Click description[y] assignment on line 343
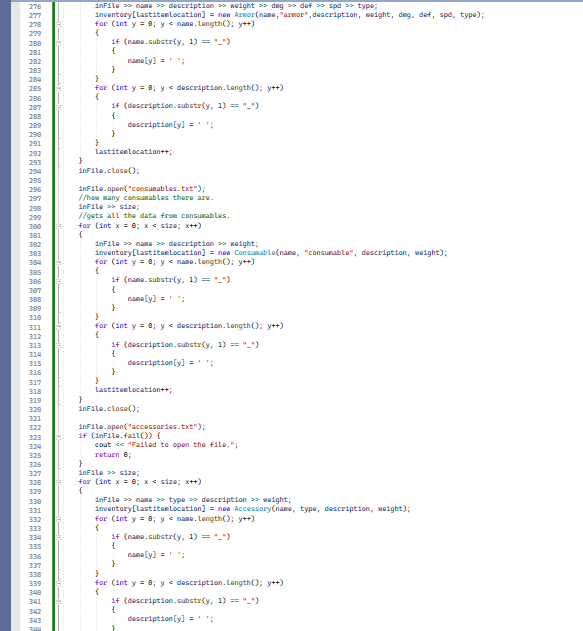The width and height of the screenshot is (583, 631). 171,619
